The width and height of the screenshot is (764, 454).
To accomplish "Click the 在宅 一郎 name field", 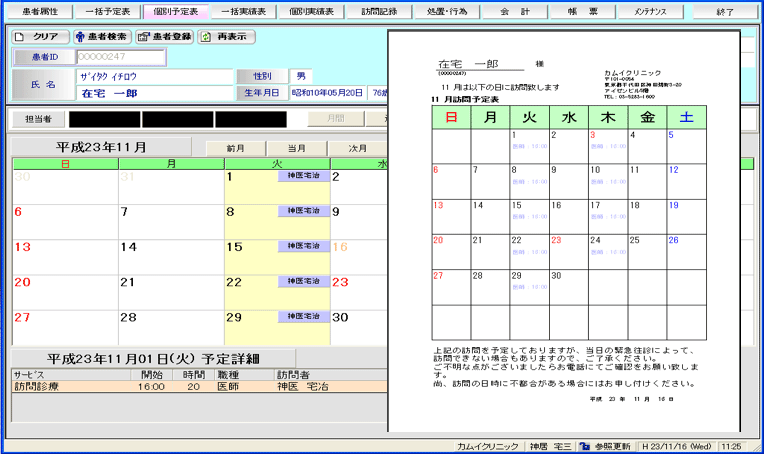I will tap(155, 93).
